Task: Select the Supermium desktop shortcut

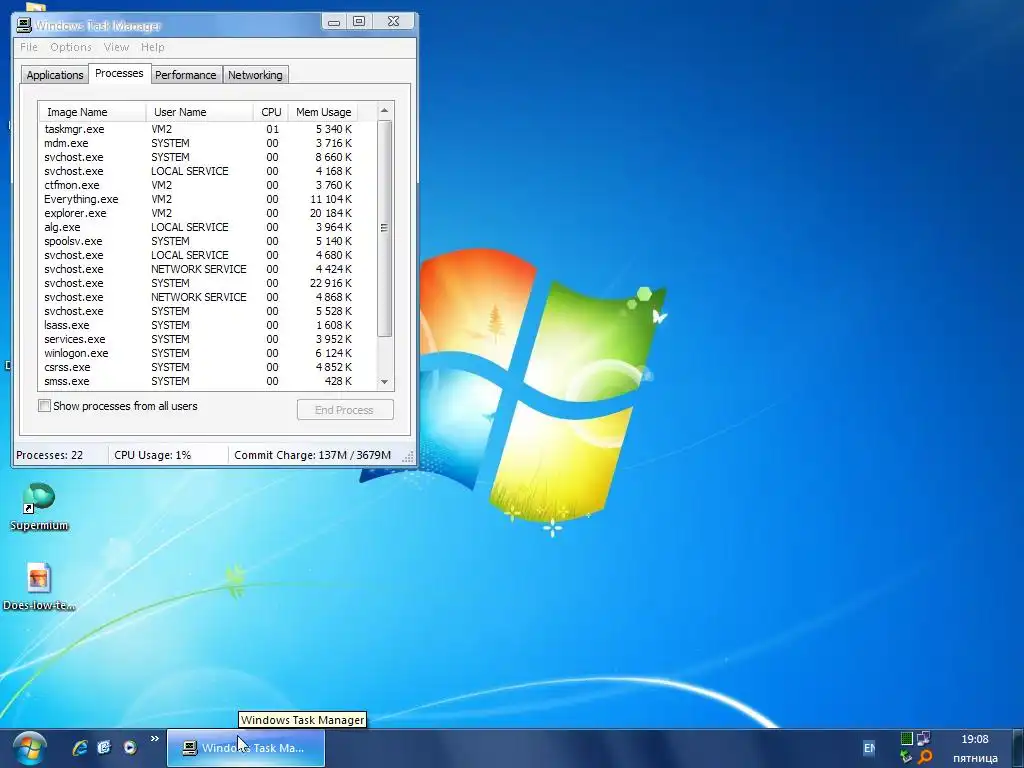Action: [x=39, y=507]
